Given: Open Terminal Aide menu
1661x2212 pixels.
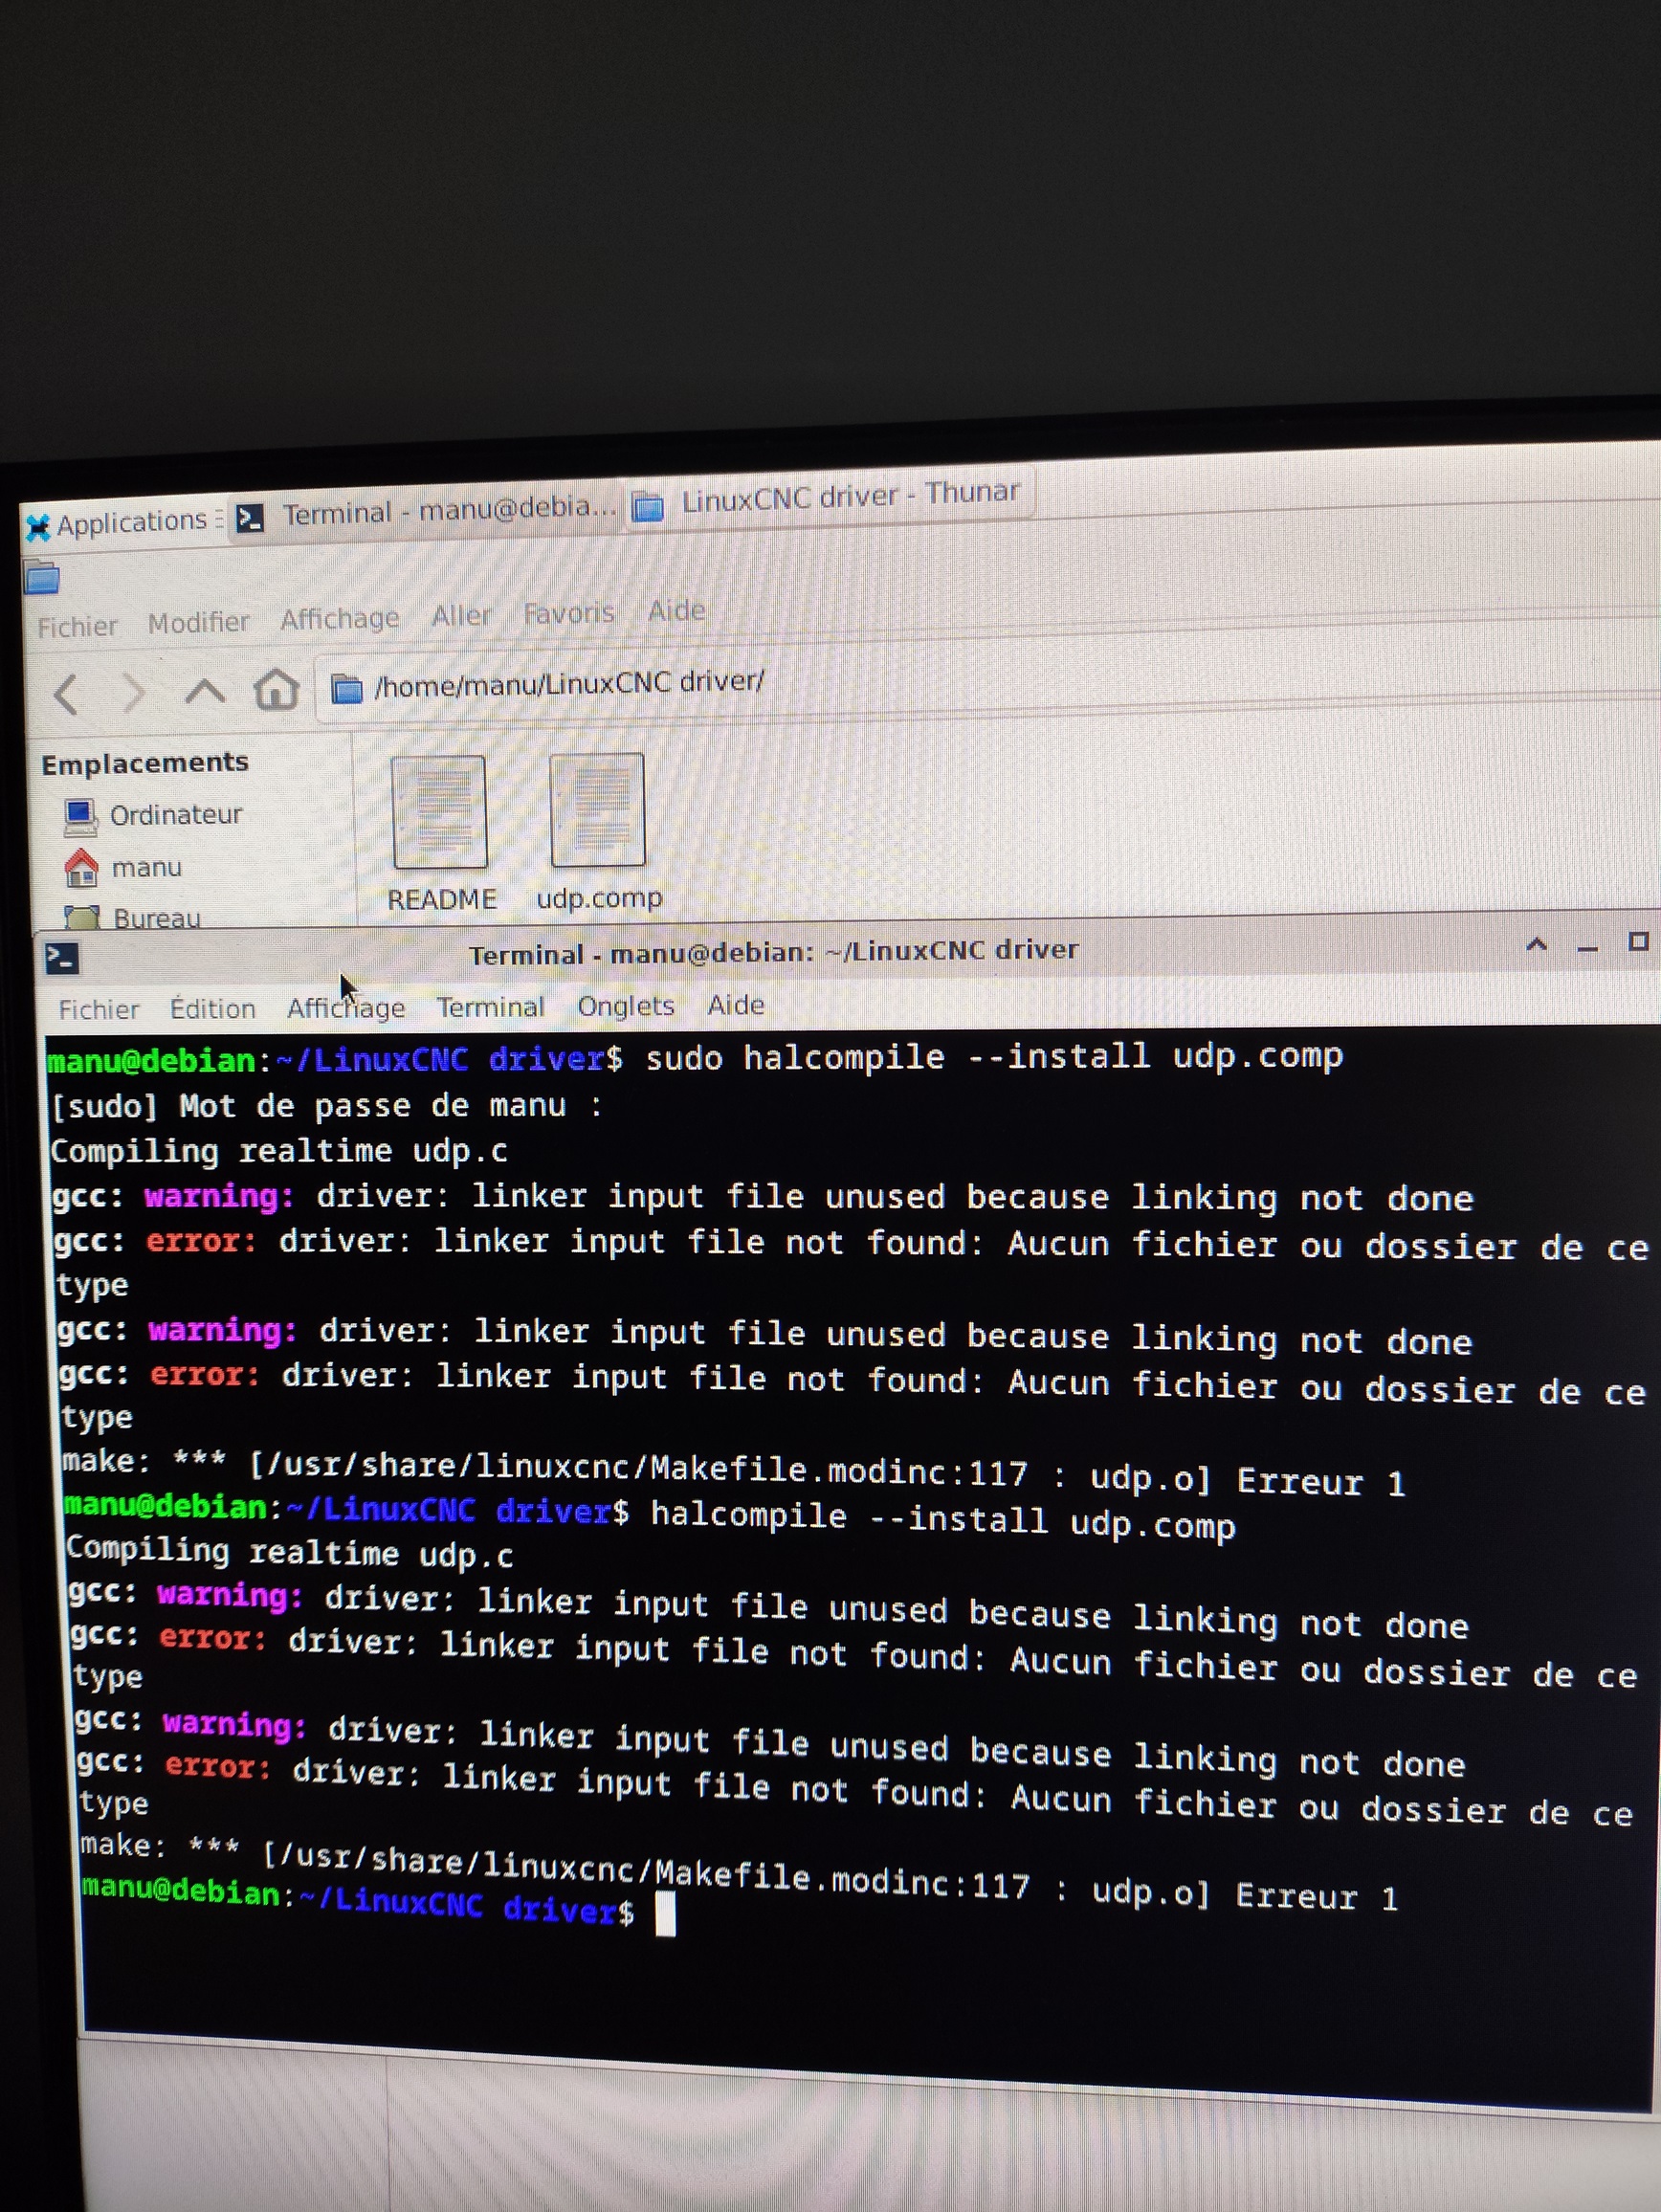Looking at the screenshot, I should [x=736, y=1004].
